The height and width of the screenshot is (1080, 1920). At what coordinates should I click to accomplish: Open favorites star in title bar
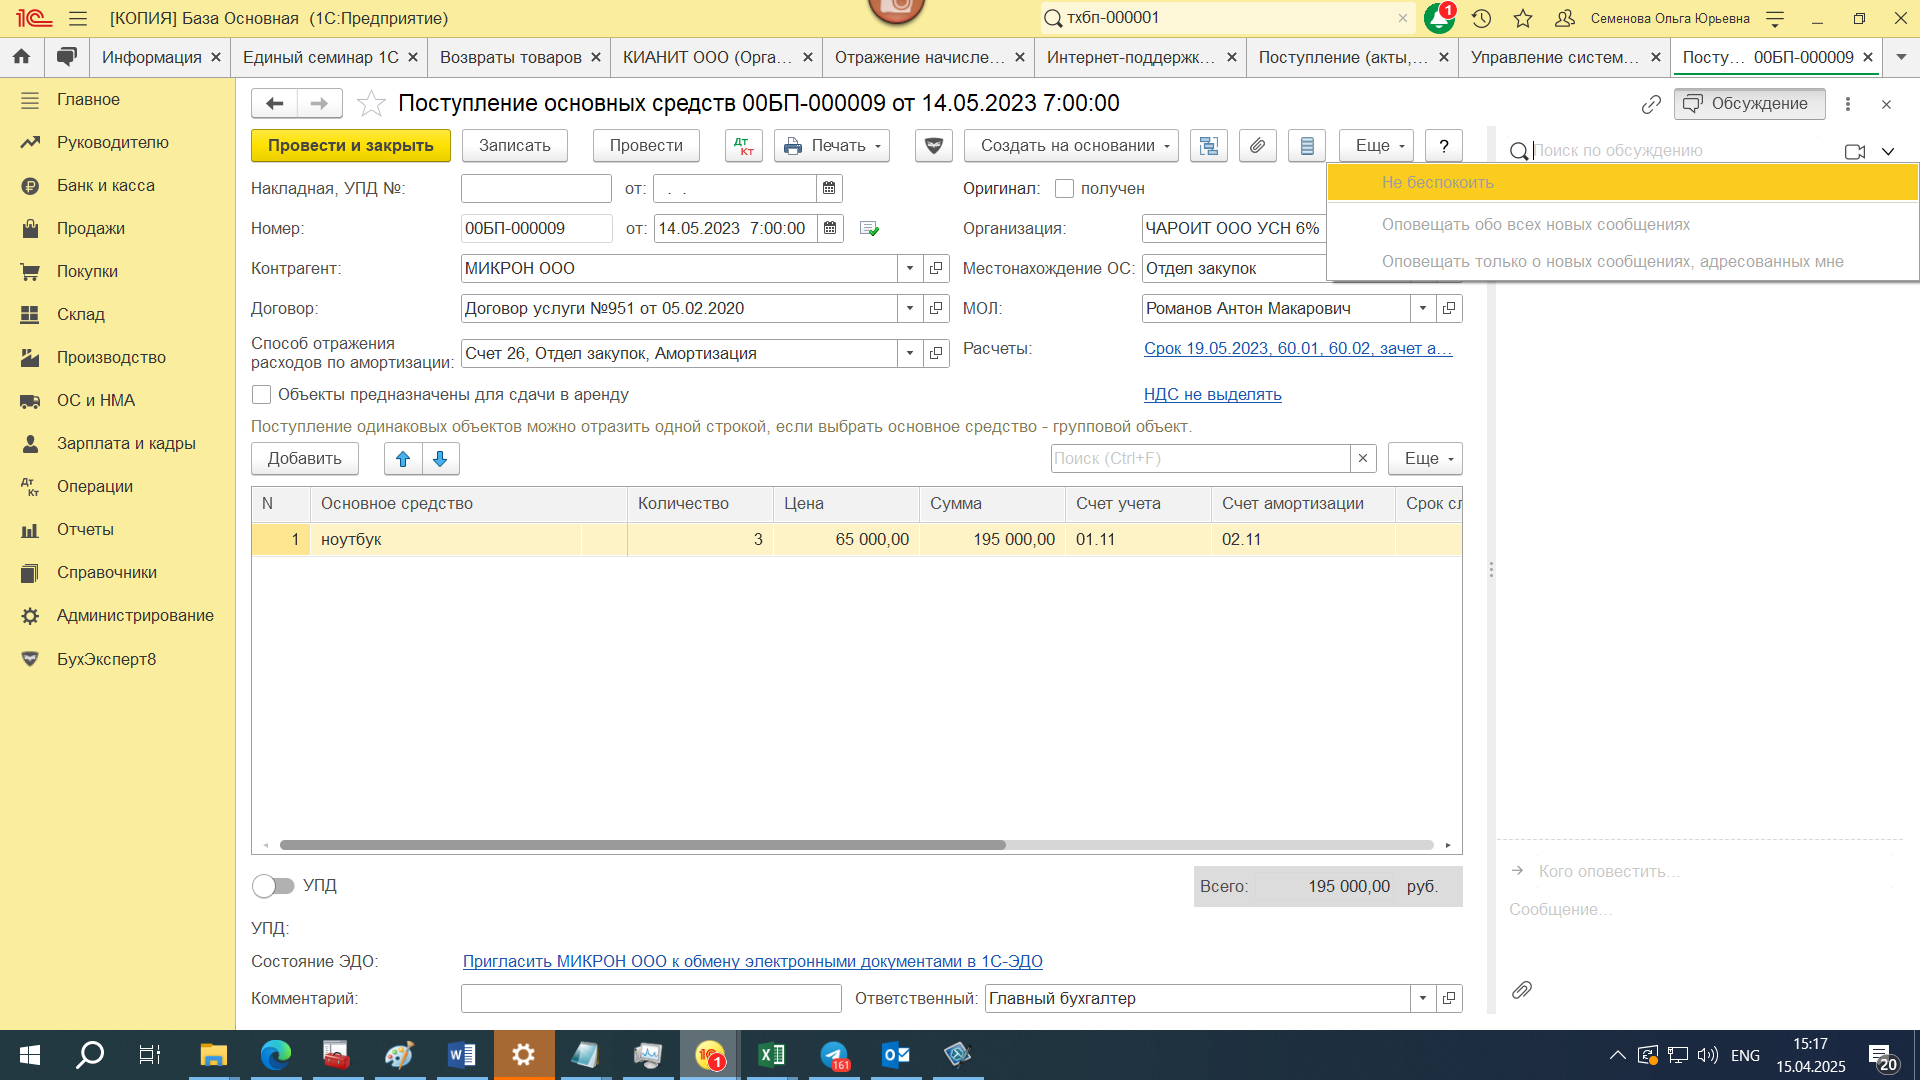(x=1523, y=18)
